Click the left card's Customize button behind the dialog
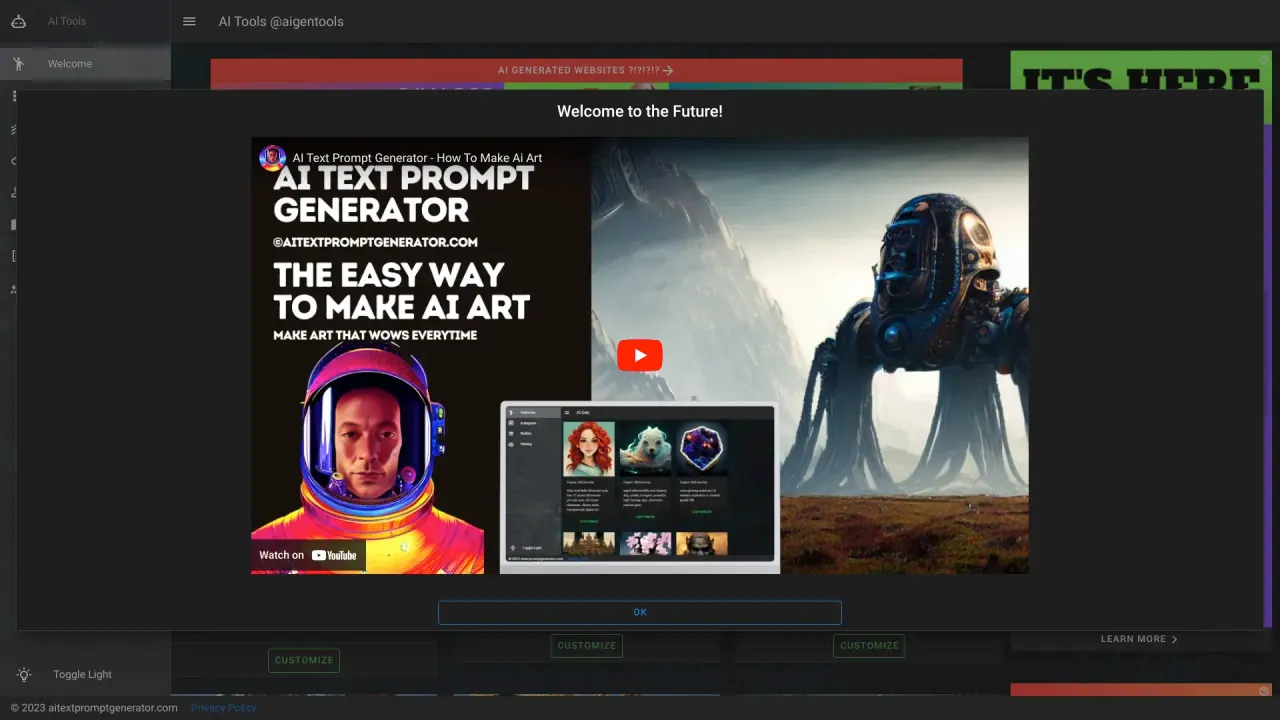Viewport: 1280px width, 720px height. (304, 660)
